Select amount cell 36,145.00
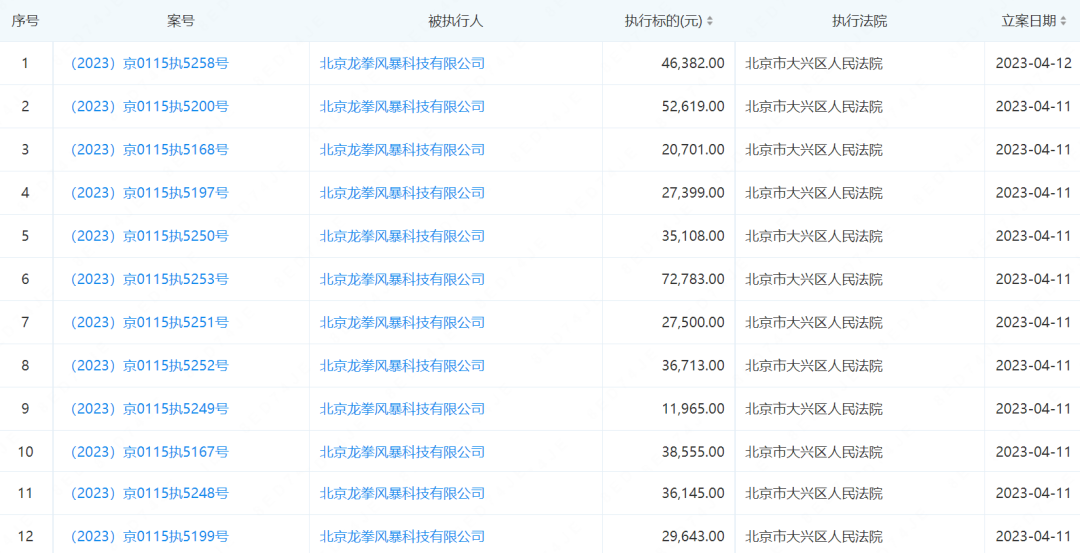This screenshot has width=1080, height=553. (x=692, y=494)
